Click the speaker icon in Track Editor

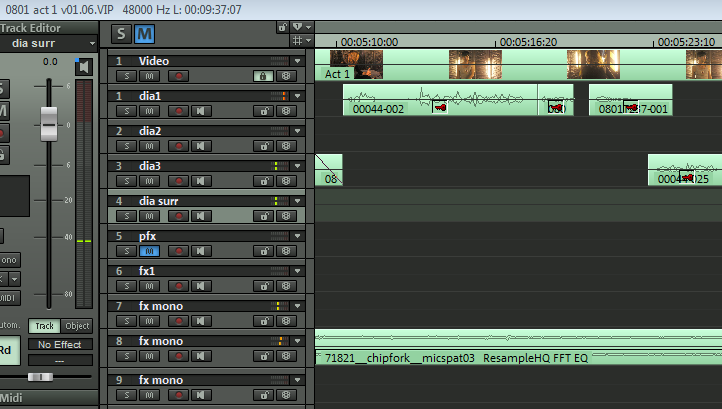click(x=84, y=67)
